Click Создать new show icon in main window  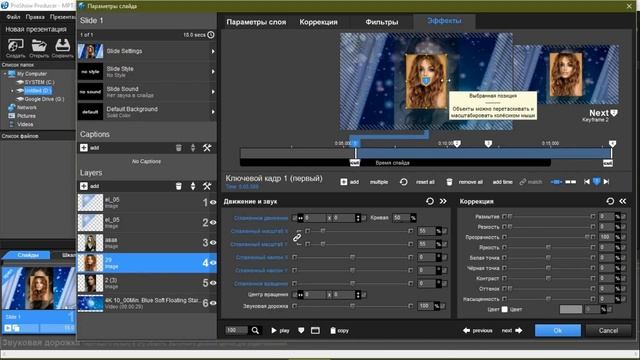tap(16, 45)
